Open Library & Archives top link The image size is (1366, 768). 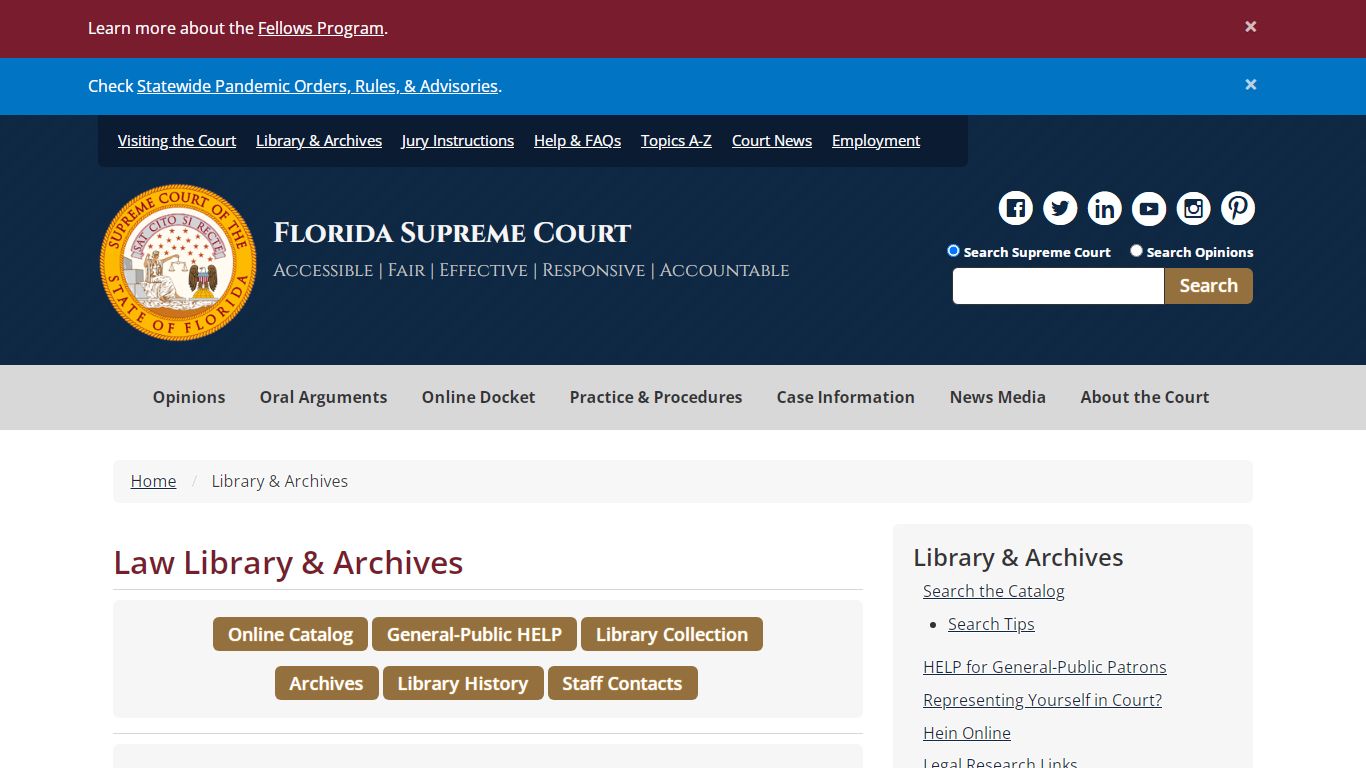click(319, 141)
